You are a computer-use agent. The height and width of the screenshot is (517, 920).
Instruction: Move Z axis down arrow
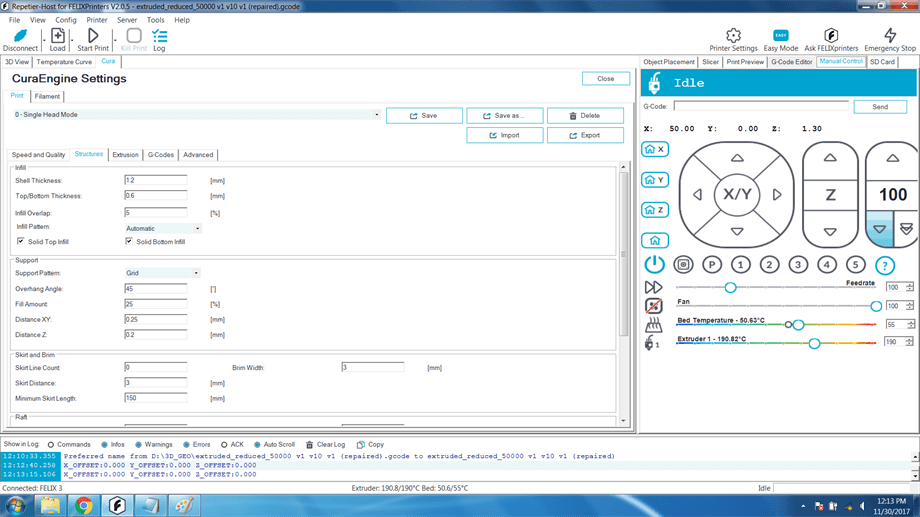pos(830,232)
